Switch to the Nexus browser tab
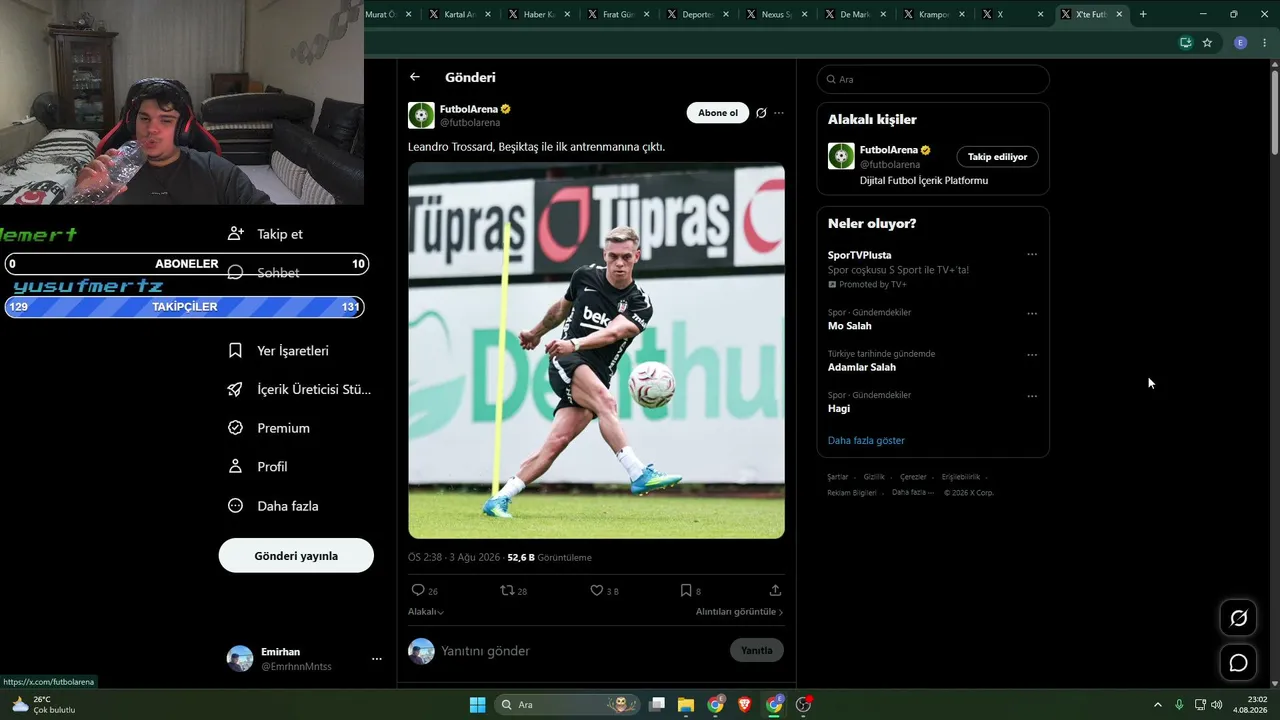Viewport: 1280px width, 720px height. tap(775, 15)
